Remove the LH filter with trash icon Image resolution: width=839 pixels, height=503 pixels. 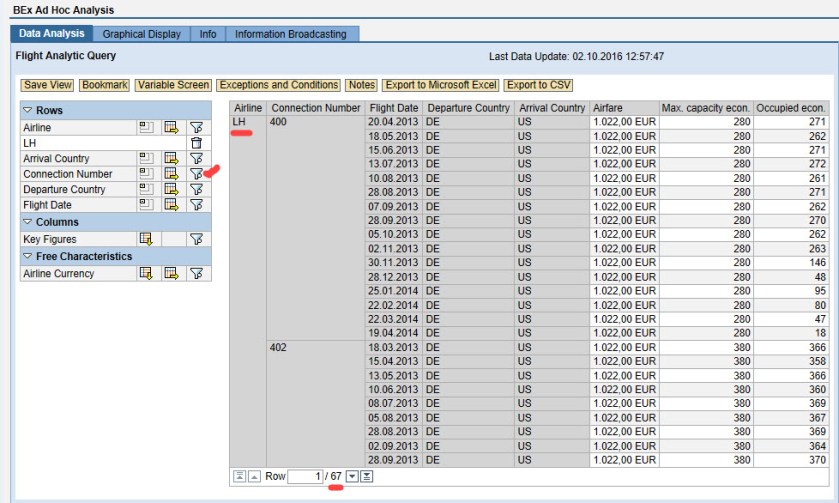(196, 143)
